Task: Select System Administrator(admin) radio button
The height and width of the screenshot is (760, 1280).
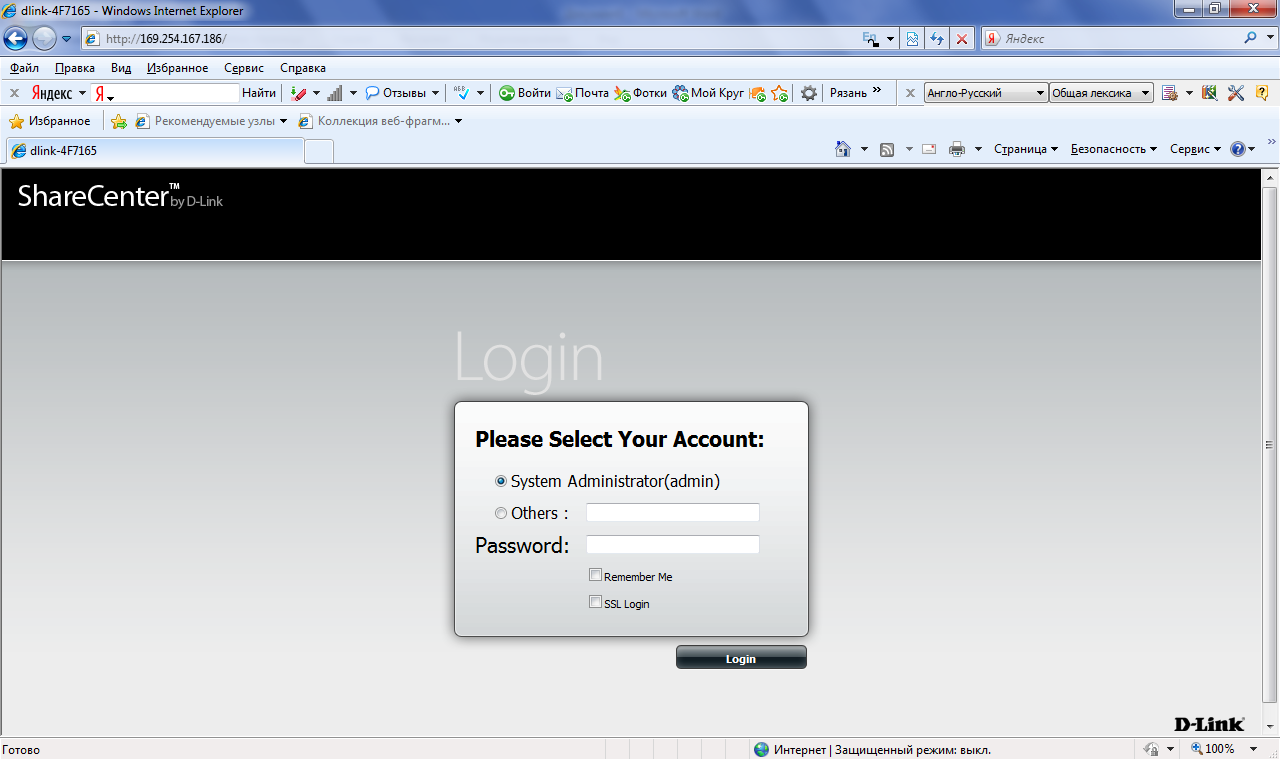Action: click(501, 481)
